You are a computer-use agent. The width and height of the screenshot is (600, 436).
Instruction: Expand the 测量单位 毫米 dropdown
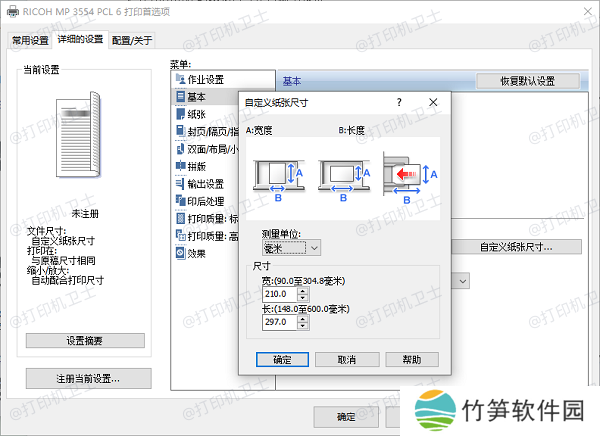pos(291,247)
